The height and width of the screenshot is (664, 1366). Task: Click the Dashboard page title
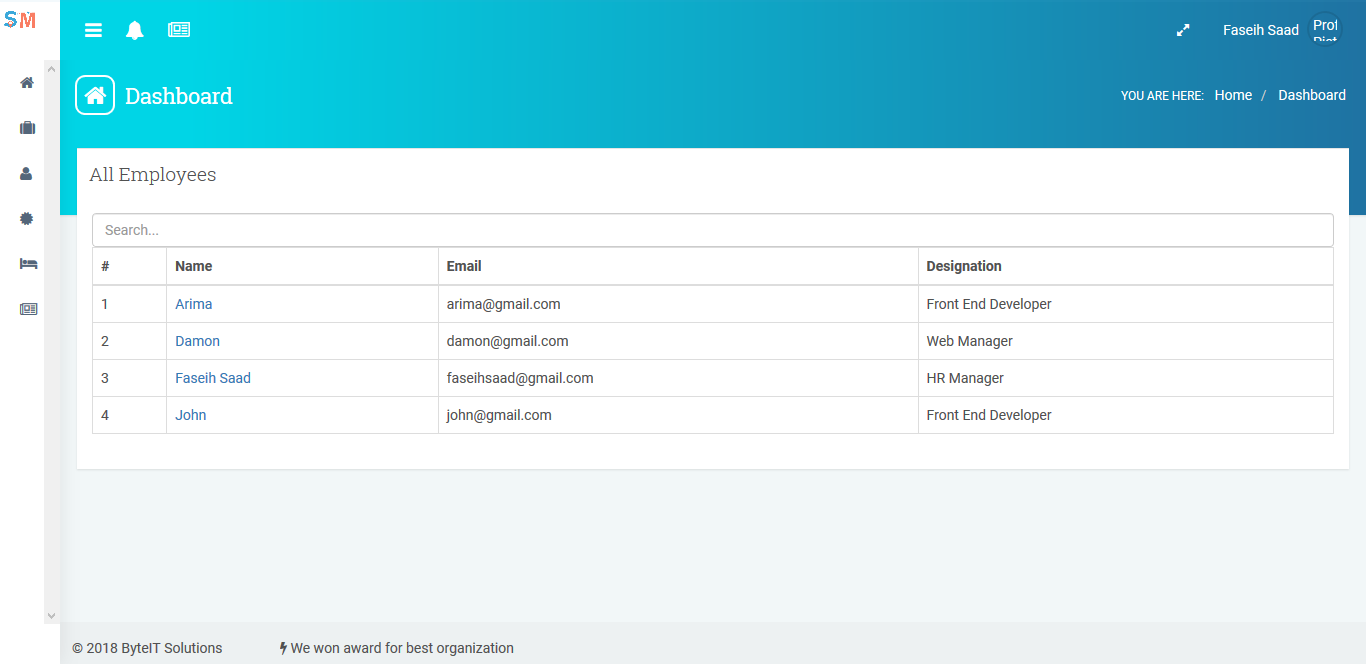179,96
